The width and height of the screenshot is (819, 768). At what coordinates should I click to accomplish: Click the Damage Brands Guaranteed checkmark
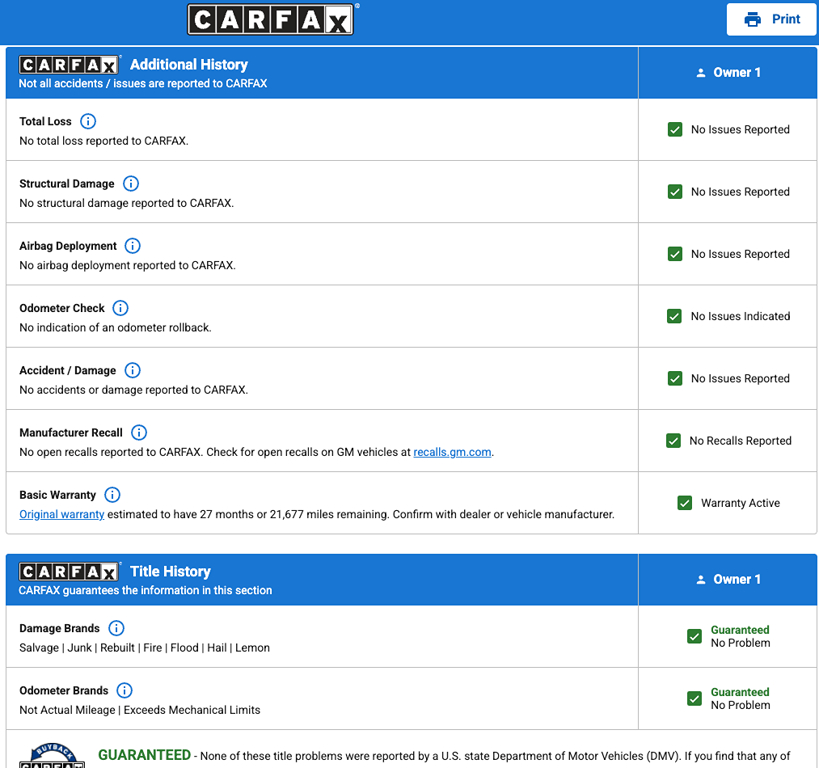tap(695, 636)
